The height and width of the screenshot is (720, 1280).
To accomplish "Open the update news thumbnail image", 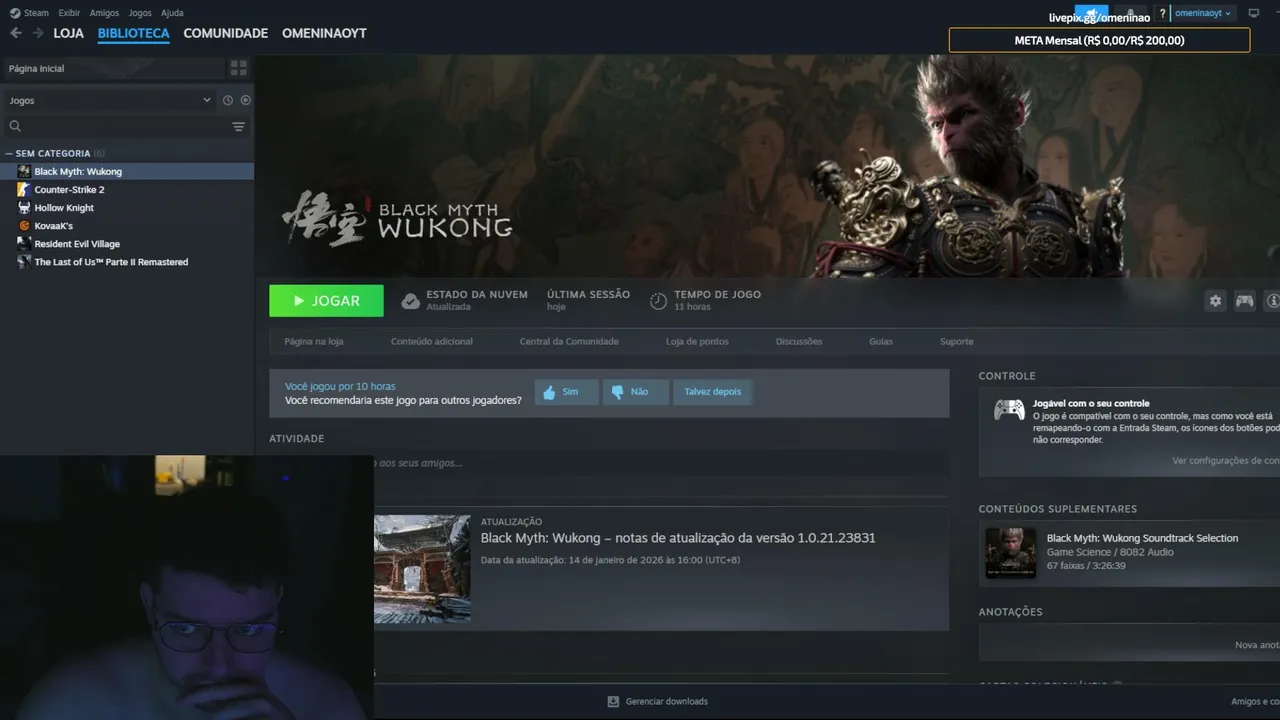I will click(x=422, y=569).
